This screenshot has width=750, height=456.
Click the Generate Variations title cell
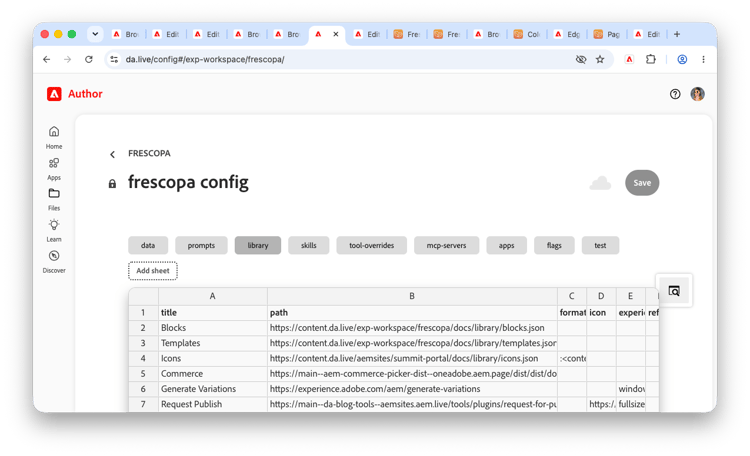[212, 389]
